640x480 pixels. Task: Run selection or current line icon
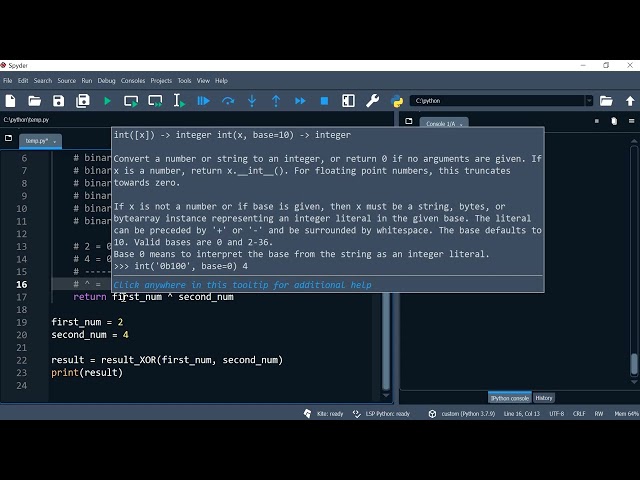179,101
